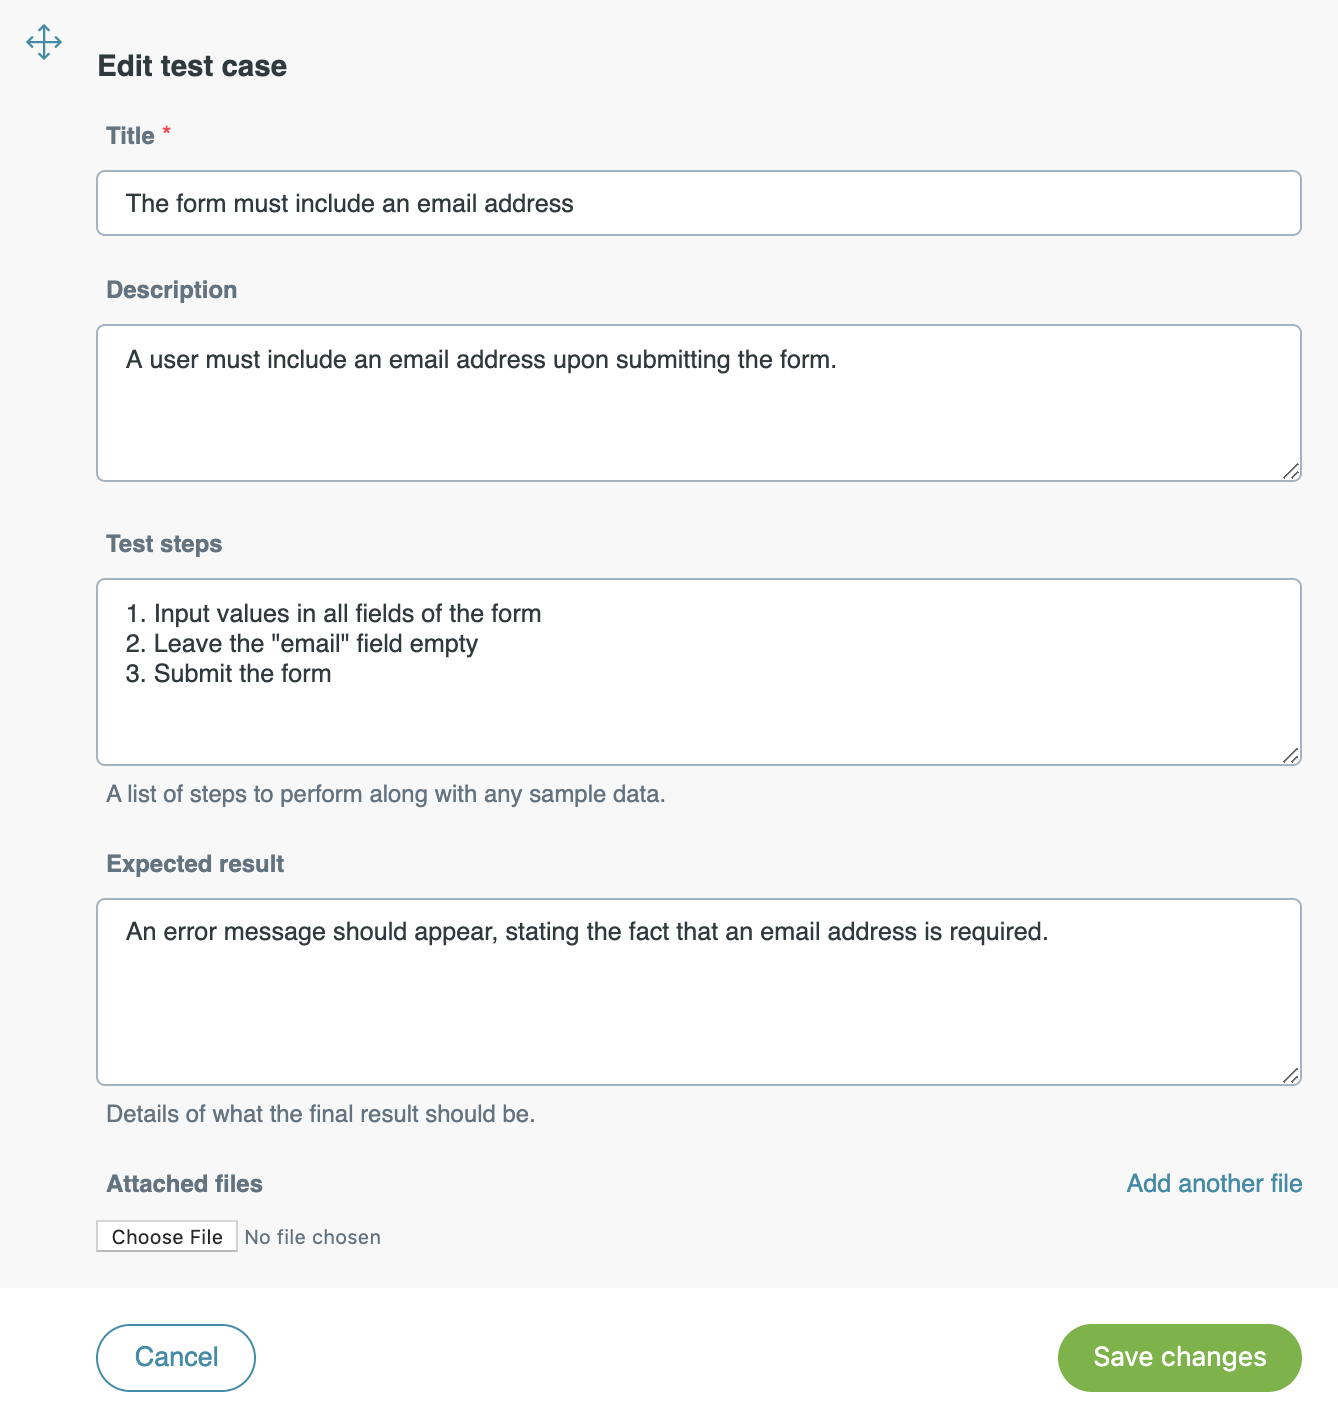Click the Attached files label
This screenshot has height=1422, width=1338.
pyautogui.click(x=183, y=1183)
